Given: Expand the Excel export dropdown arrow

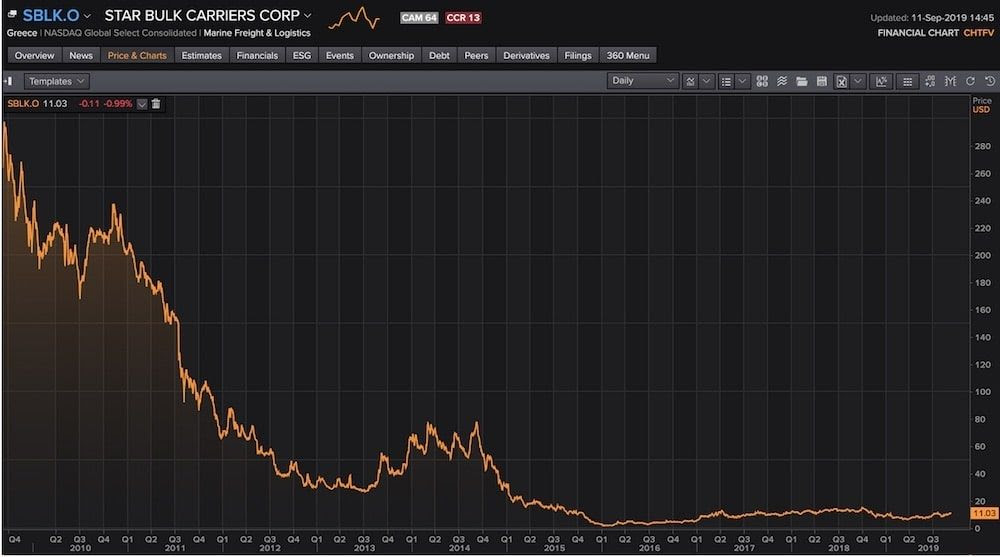Looking at the screenshot, I should point(858,81).
